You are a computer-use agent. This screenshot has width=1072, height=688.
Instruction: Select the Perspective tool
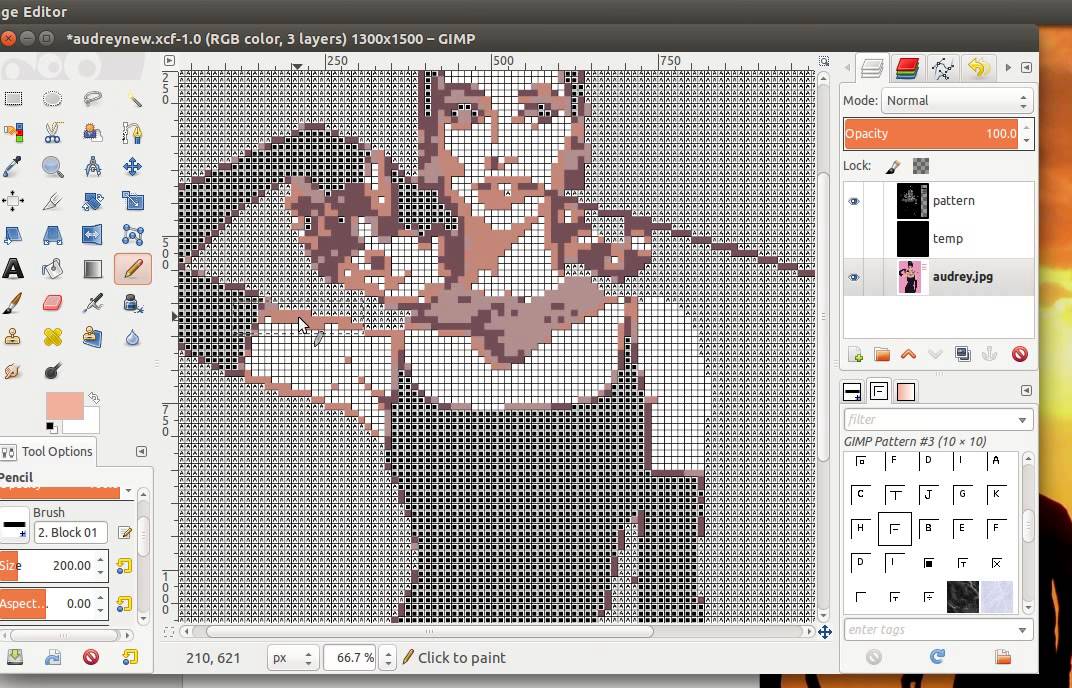[53, 235]
